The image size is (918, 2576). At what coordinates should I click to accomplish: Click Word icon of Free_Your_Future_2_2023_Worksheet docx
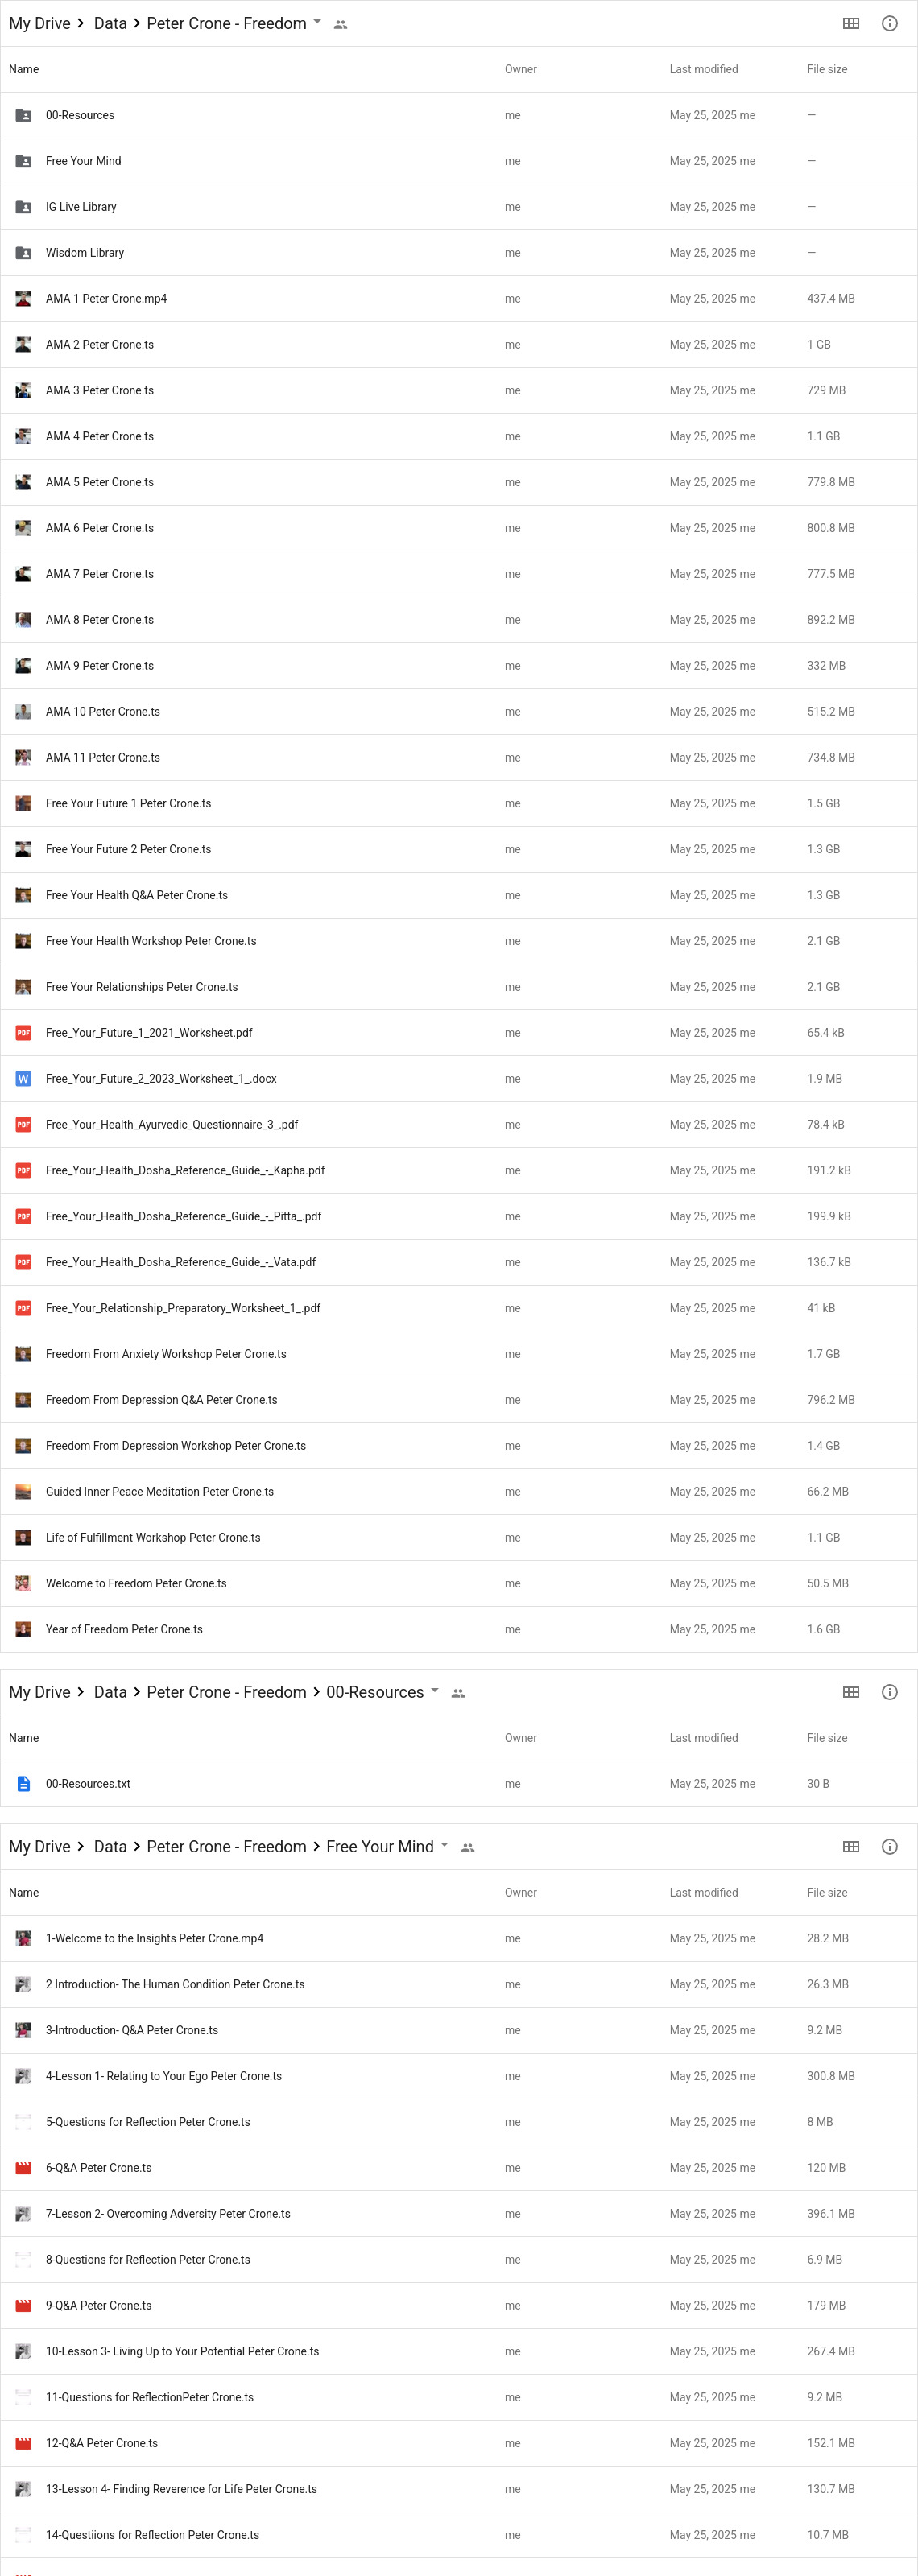click(x=23, y=1079)
